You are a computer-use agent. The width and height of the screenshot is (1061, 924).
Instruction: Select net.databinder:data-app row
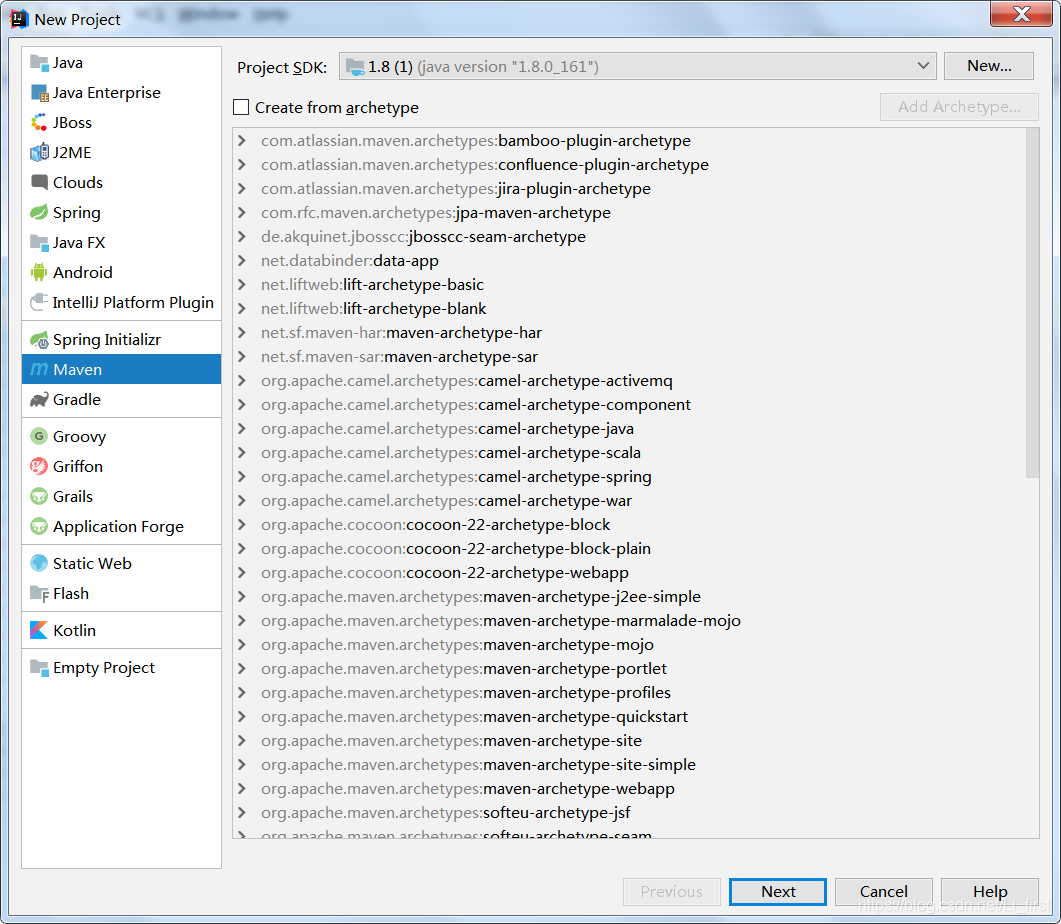click(629, 260)
